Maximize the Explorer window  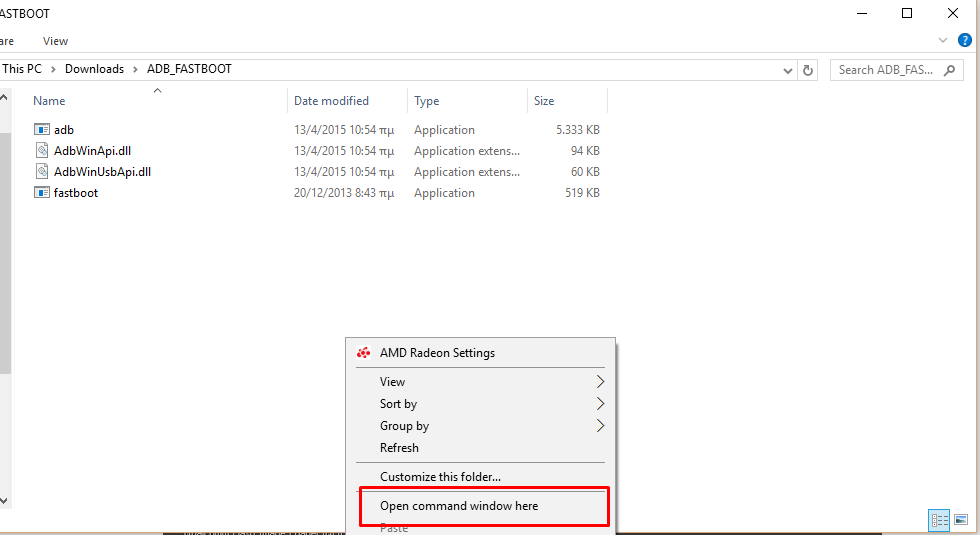click(x=907, y=13)
